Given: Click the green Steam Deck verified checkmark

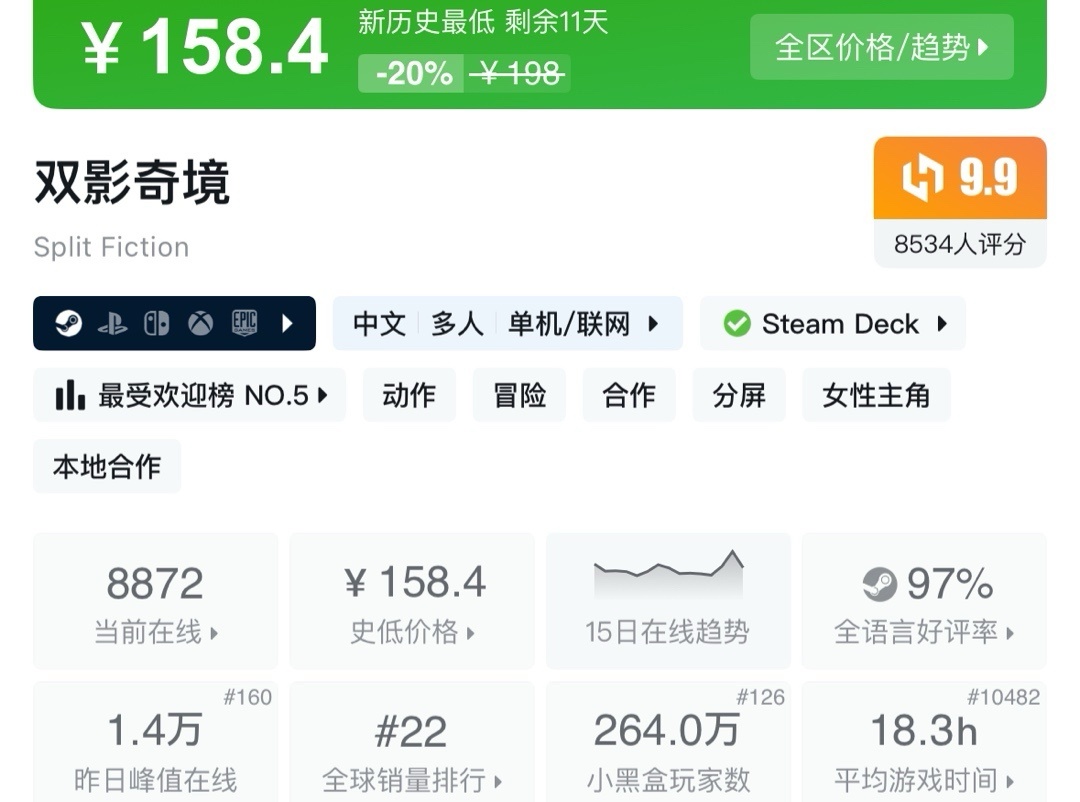Looking at the screenshot, I should [x=737, y=324].
